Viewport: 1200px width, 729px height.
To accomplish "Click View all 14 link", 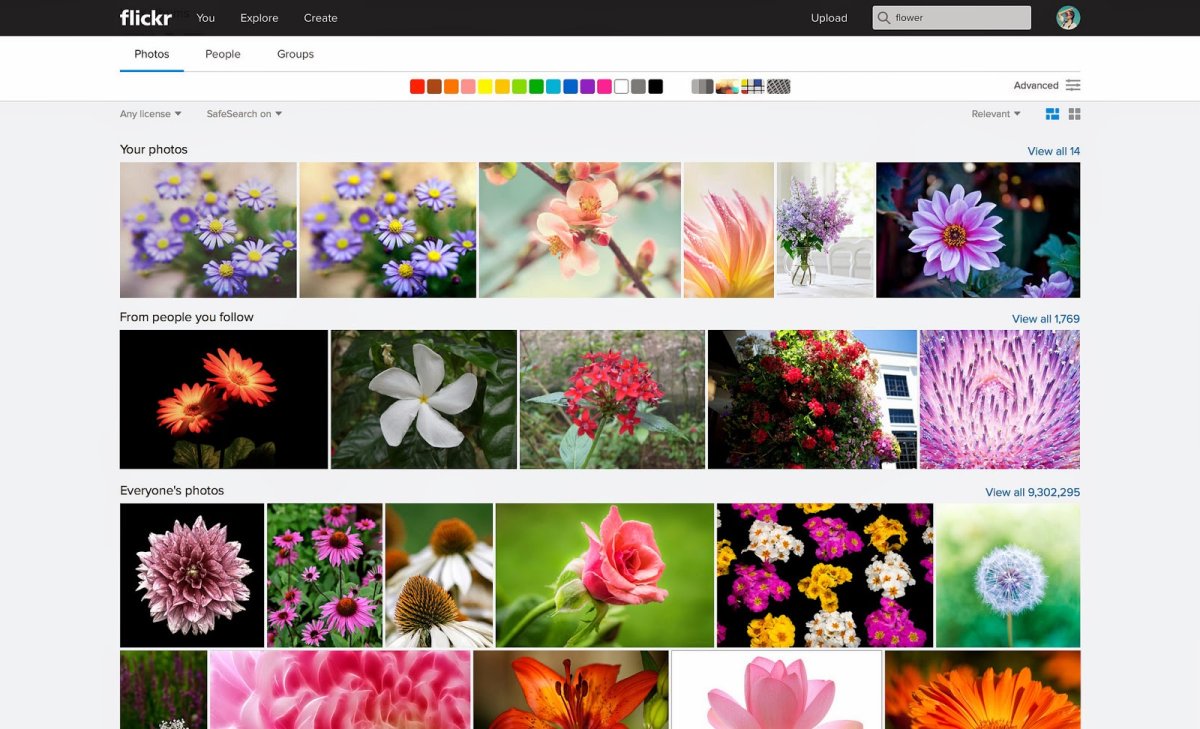I will click(x=1053, y=151).
